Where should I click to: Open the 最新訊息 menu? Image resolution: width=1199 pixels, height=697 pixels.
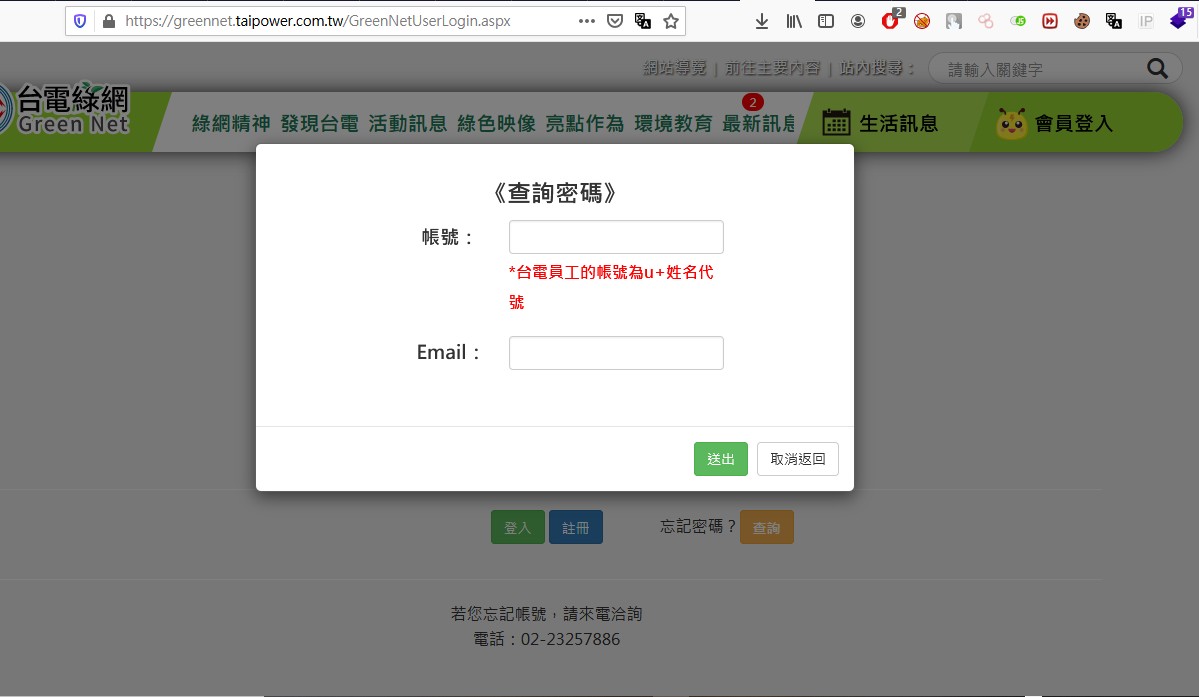coord(759,123)
